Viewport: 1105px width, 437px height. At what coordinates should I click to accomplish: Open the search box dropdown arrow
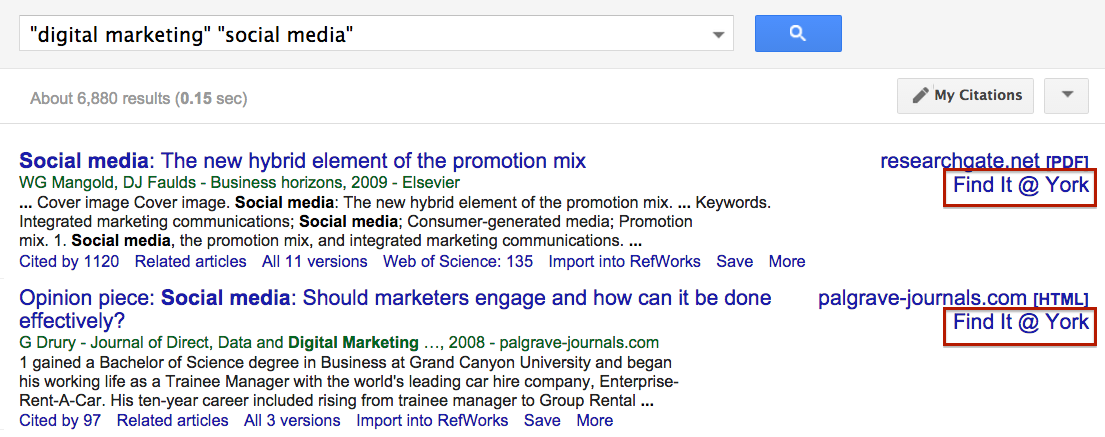718,35
